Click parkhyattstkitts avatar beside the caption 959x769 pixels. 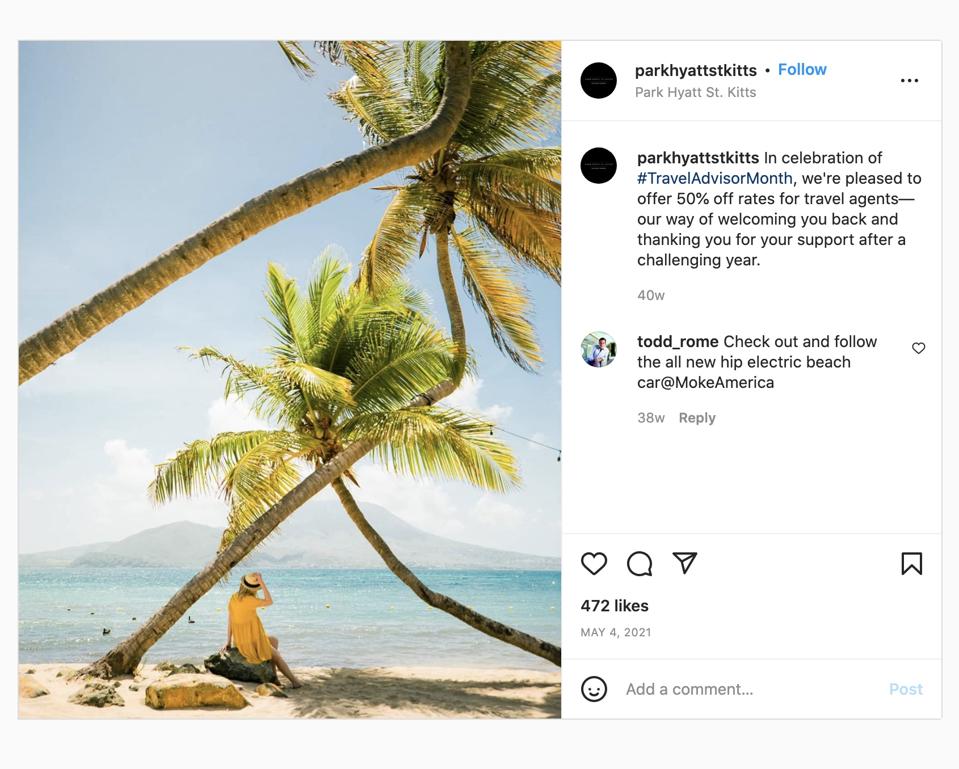598,166
